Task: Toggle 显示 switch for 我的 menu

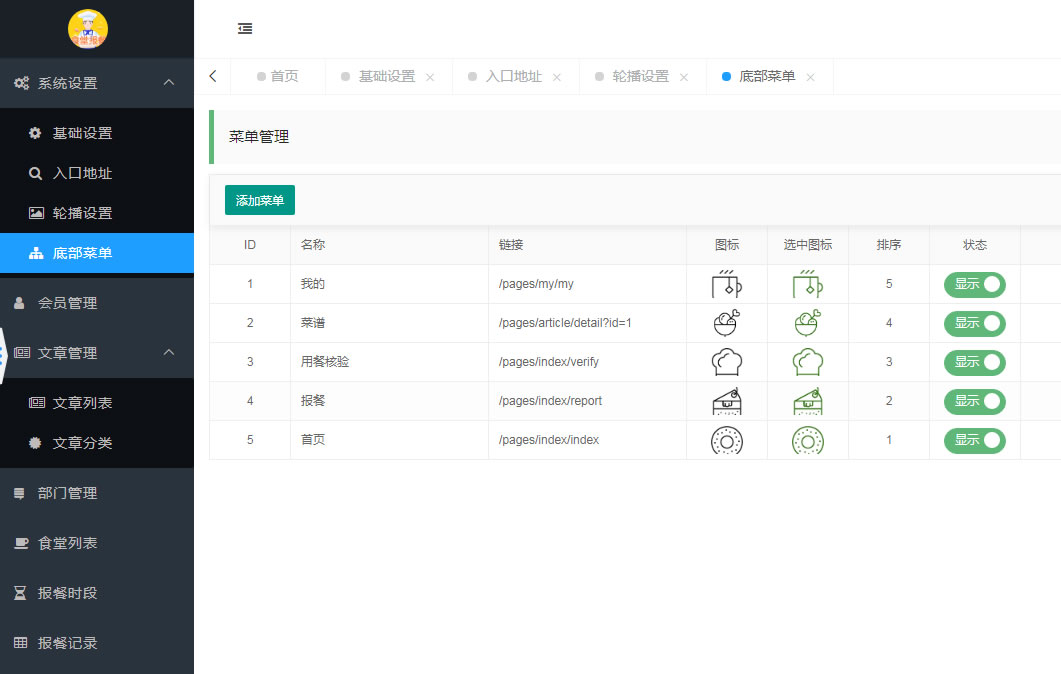Action: point(974,284)
